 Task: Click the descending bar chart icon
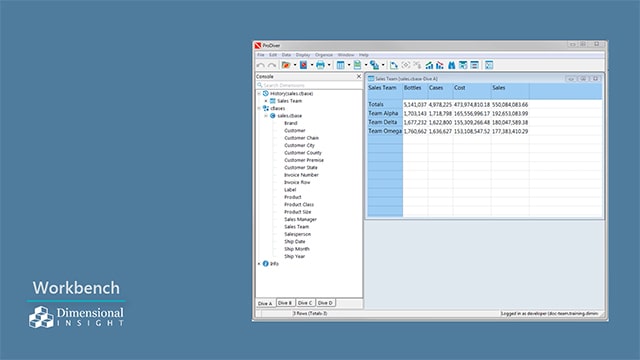point(440,65)
